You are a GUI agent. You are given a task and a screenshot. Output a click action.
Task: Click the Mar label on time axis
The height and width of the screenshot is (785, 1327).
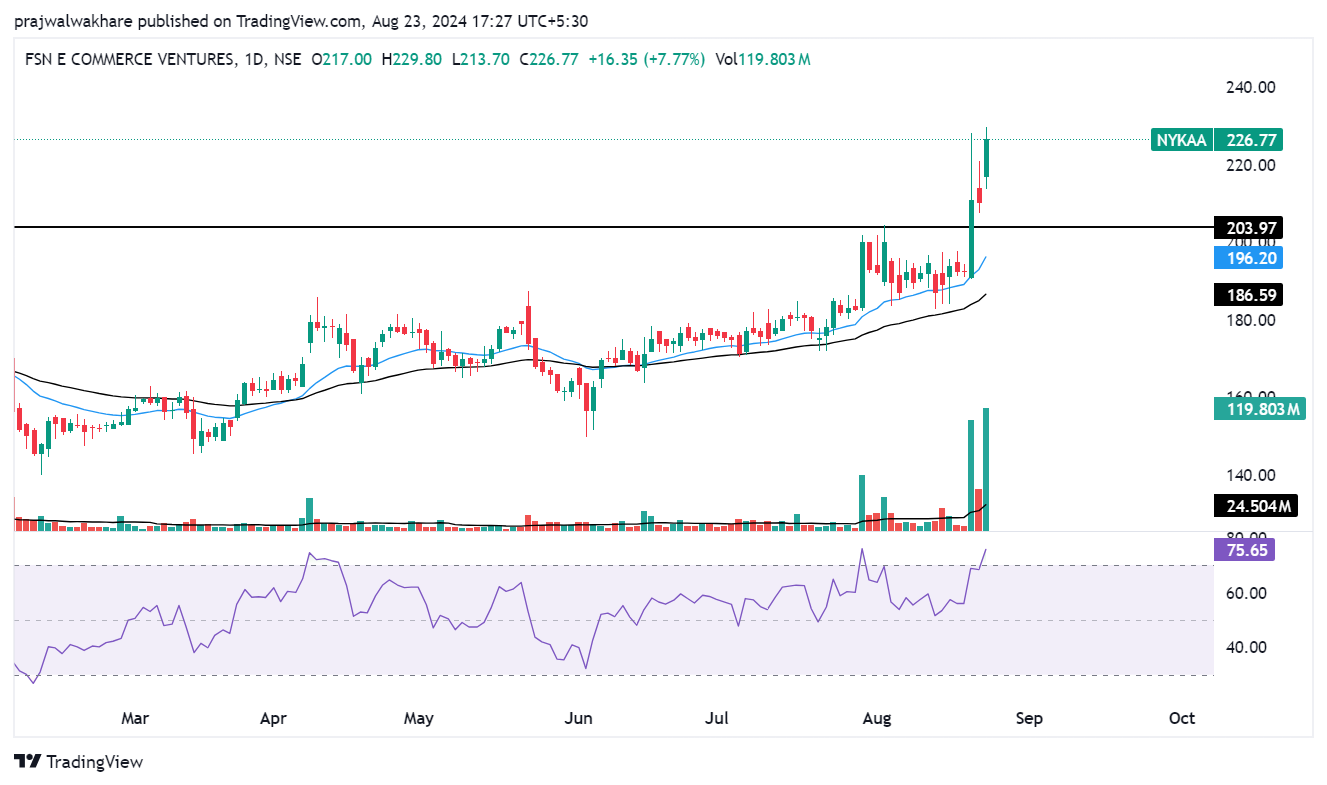pos(135,718)
